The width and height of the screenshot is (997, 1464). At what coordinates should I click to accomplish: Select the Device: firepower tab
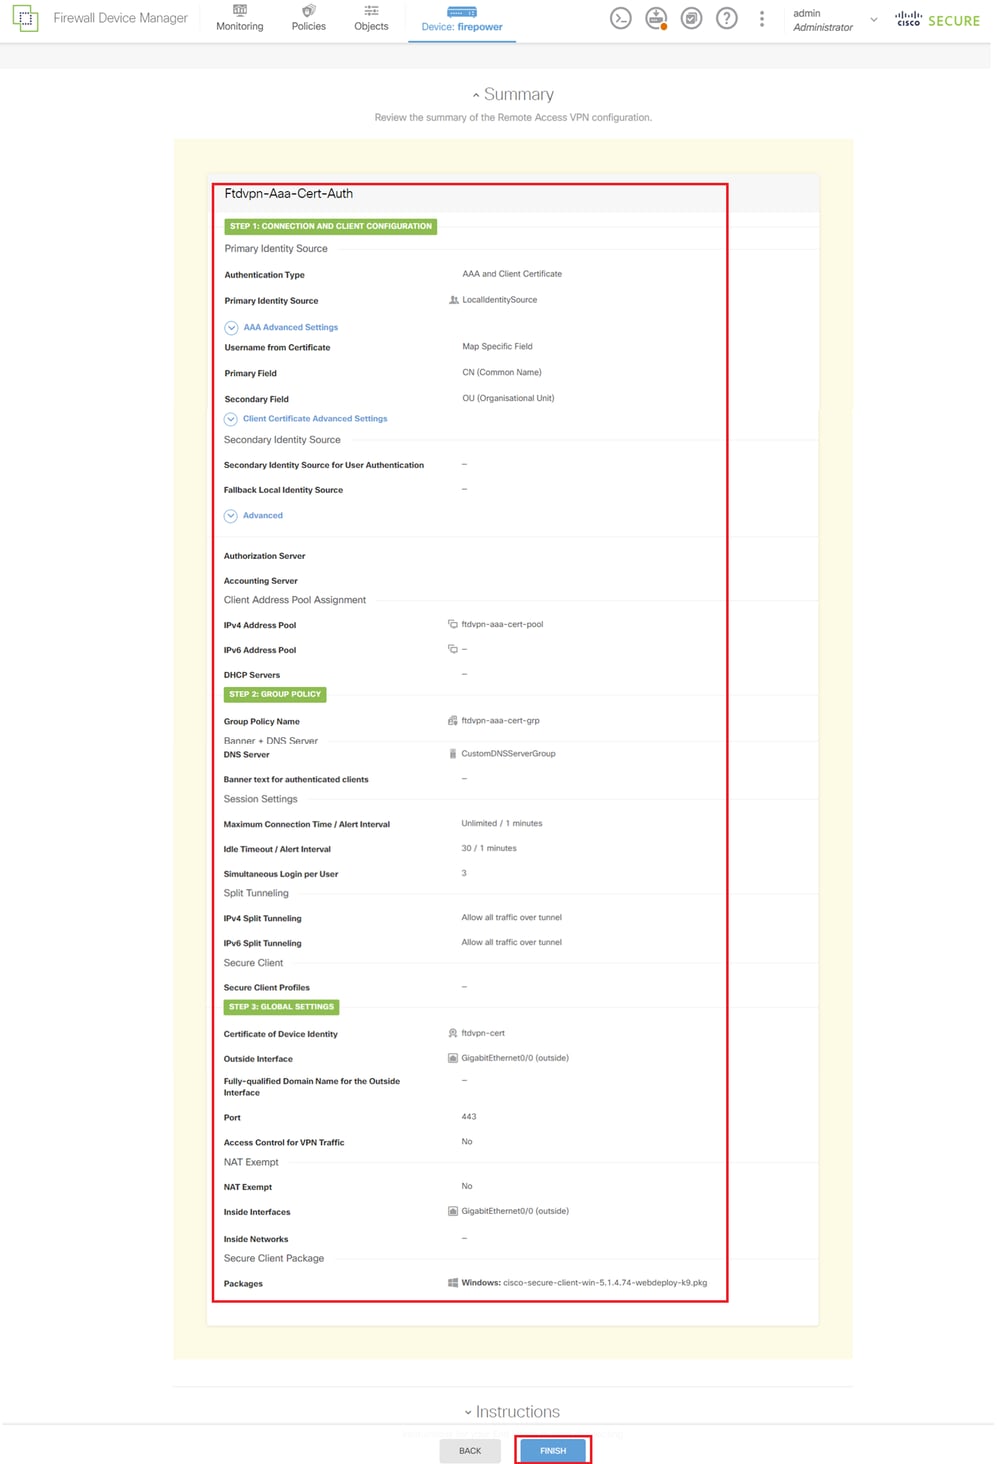click(462, 20)
